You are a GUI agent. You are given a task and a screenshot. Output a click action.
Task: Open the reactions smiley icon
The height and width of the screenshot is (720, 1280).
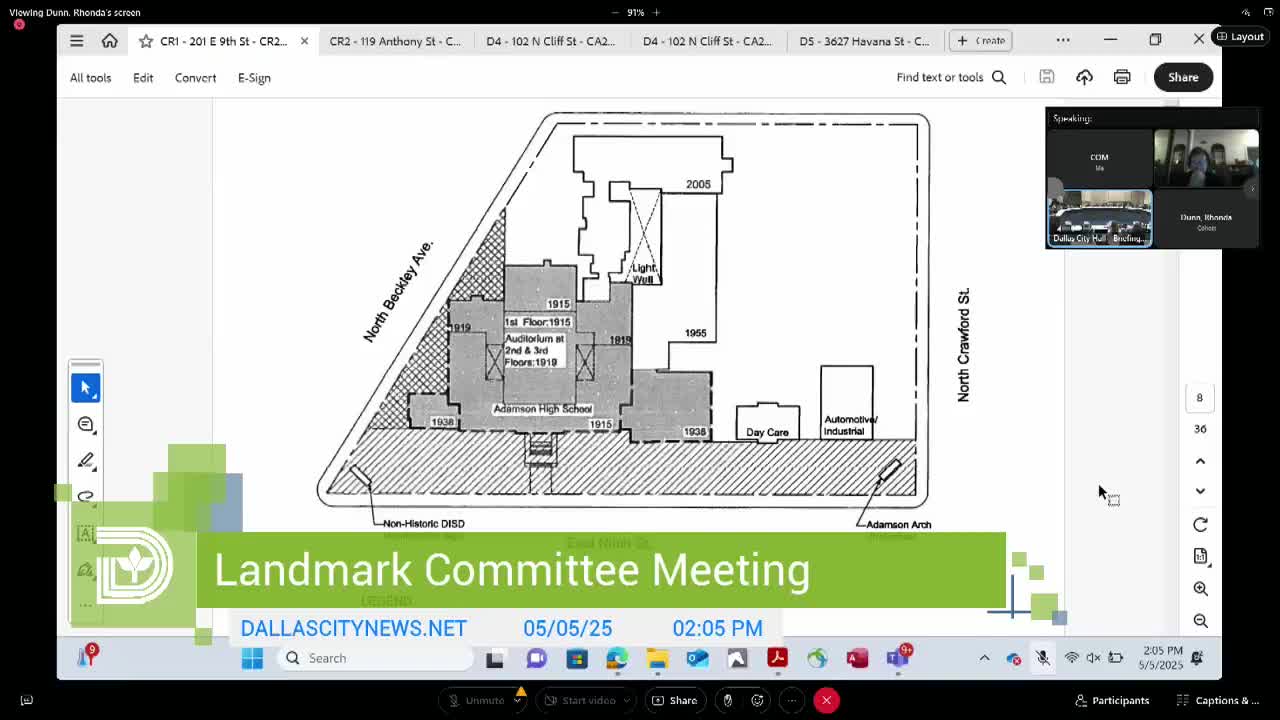(758, 700)
